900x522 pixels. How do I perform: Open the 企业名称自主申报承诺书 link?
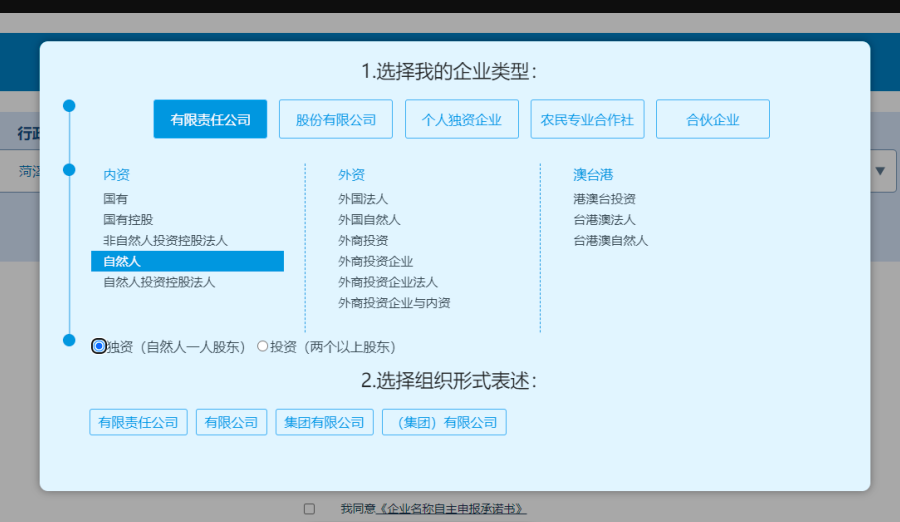coord(451,509)
